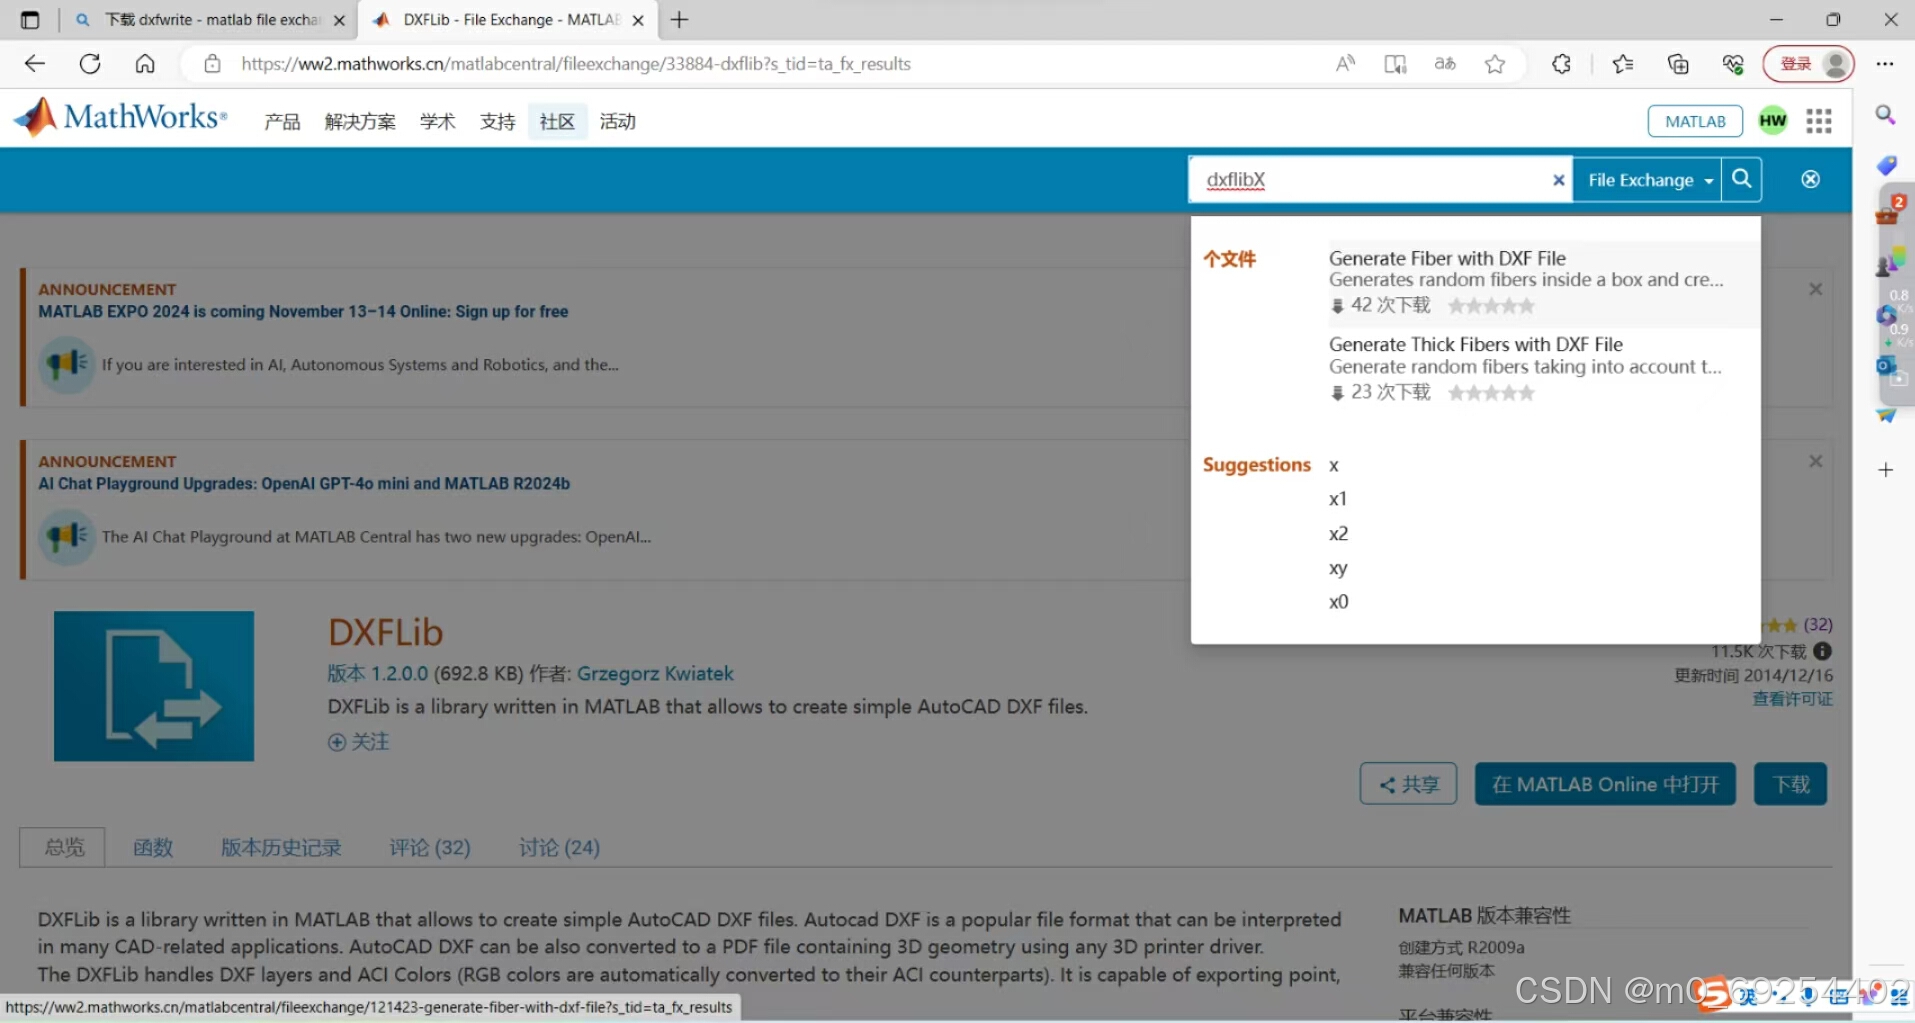Open the tab actions menu icon
The width and height of the screenshot is (1915, 1023).
(30, 20)
